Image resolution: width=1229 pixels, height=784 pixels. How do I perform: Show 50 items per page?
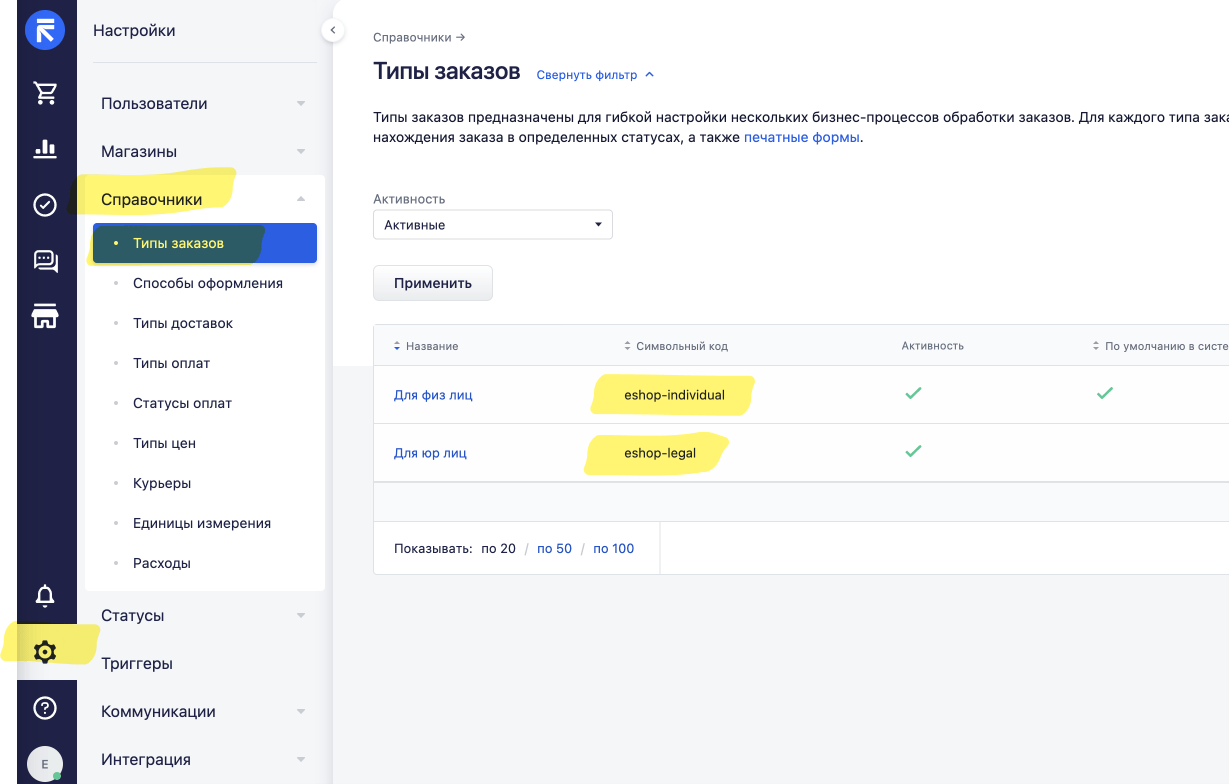(554, 548)
